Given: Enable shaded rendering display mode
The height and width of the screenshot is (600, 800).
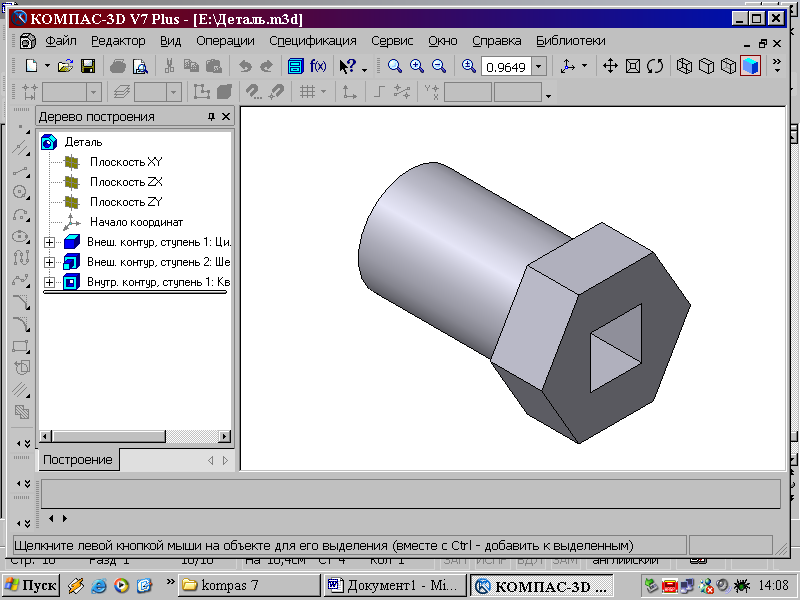Looking at the screenshot, I should (751, 66).
